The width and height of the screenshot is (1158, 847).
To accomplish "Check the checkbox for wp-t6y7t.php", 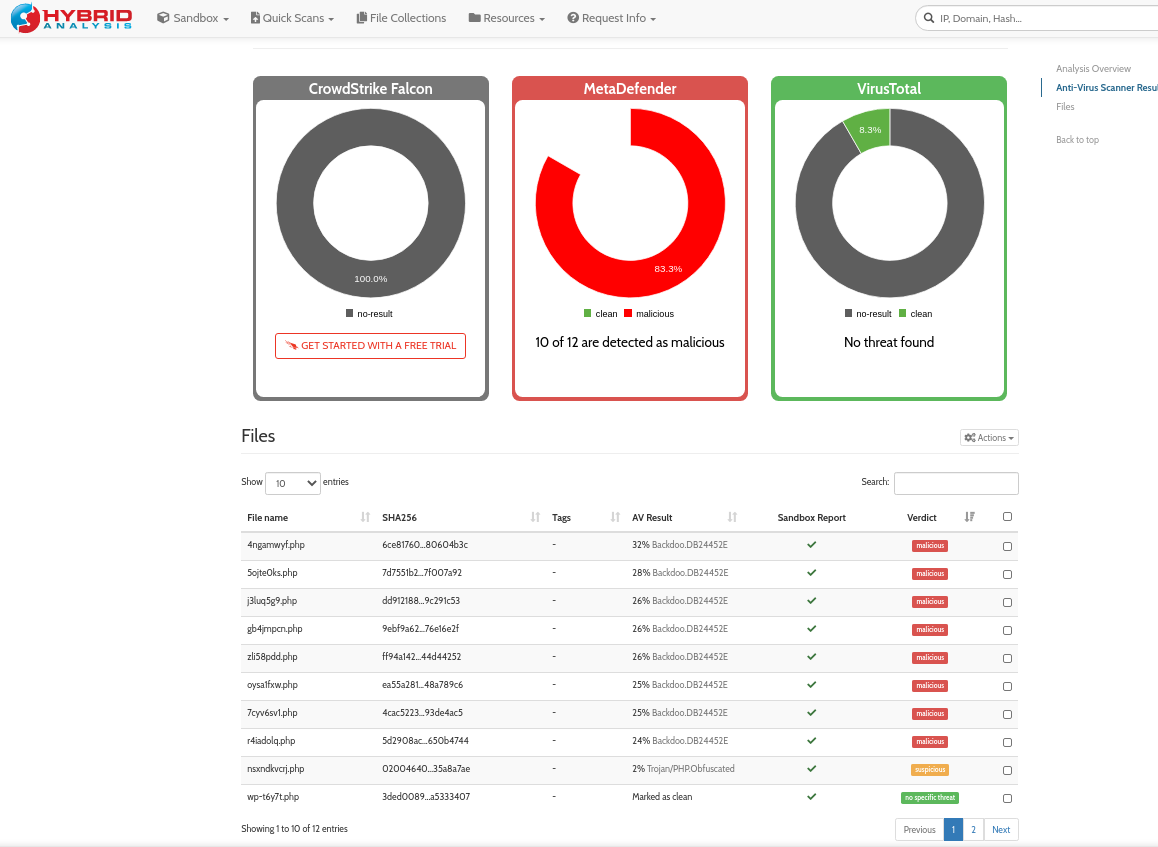I will (x=1007, y=797).
